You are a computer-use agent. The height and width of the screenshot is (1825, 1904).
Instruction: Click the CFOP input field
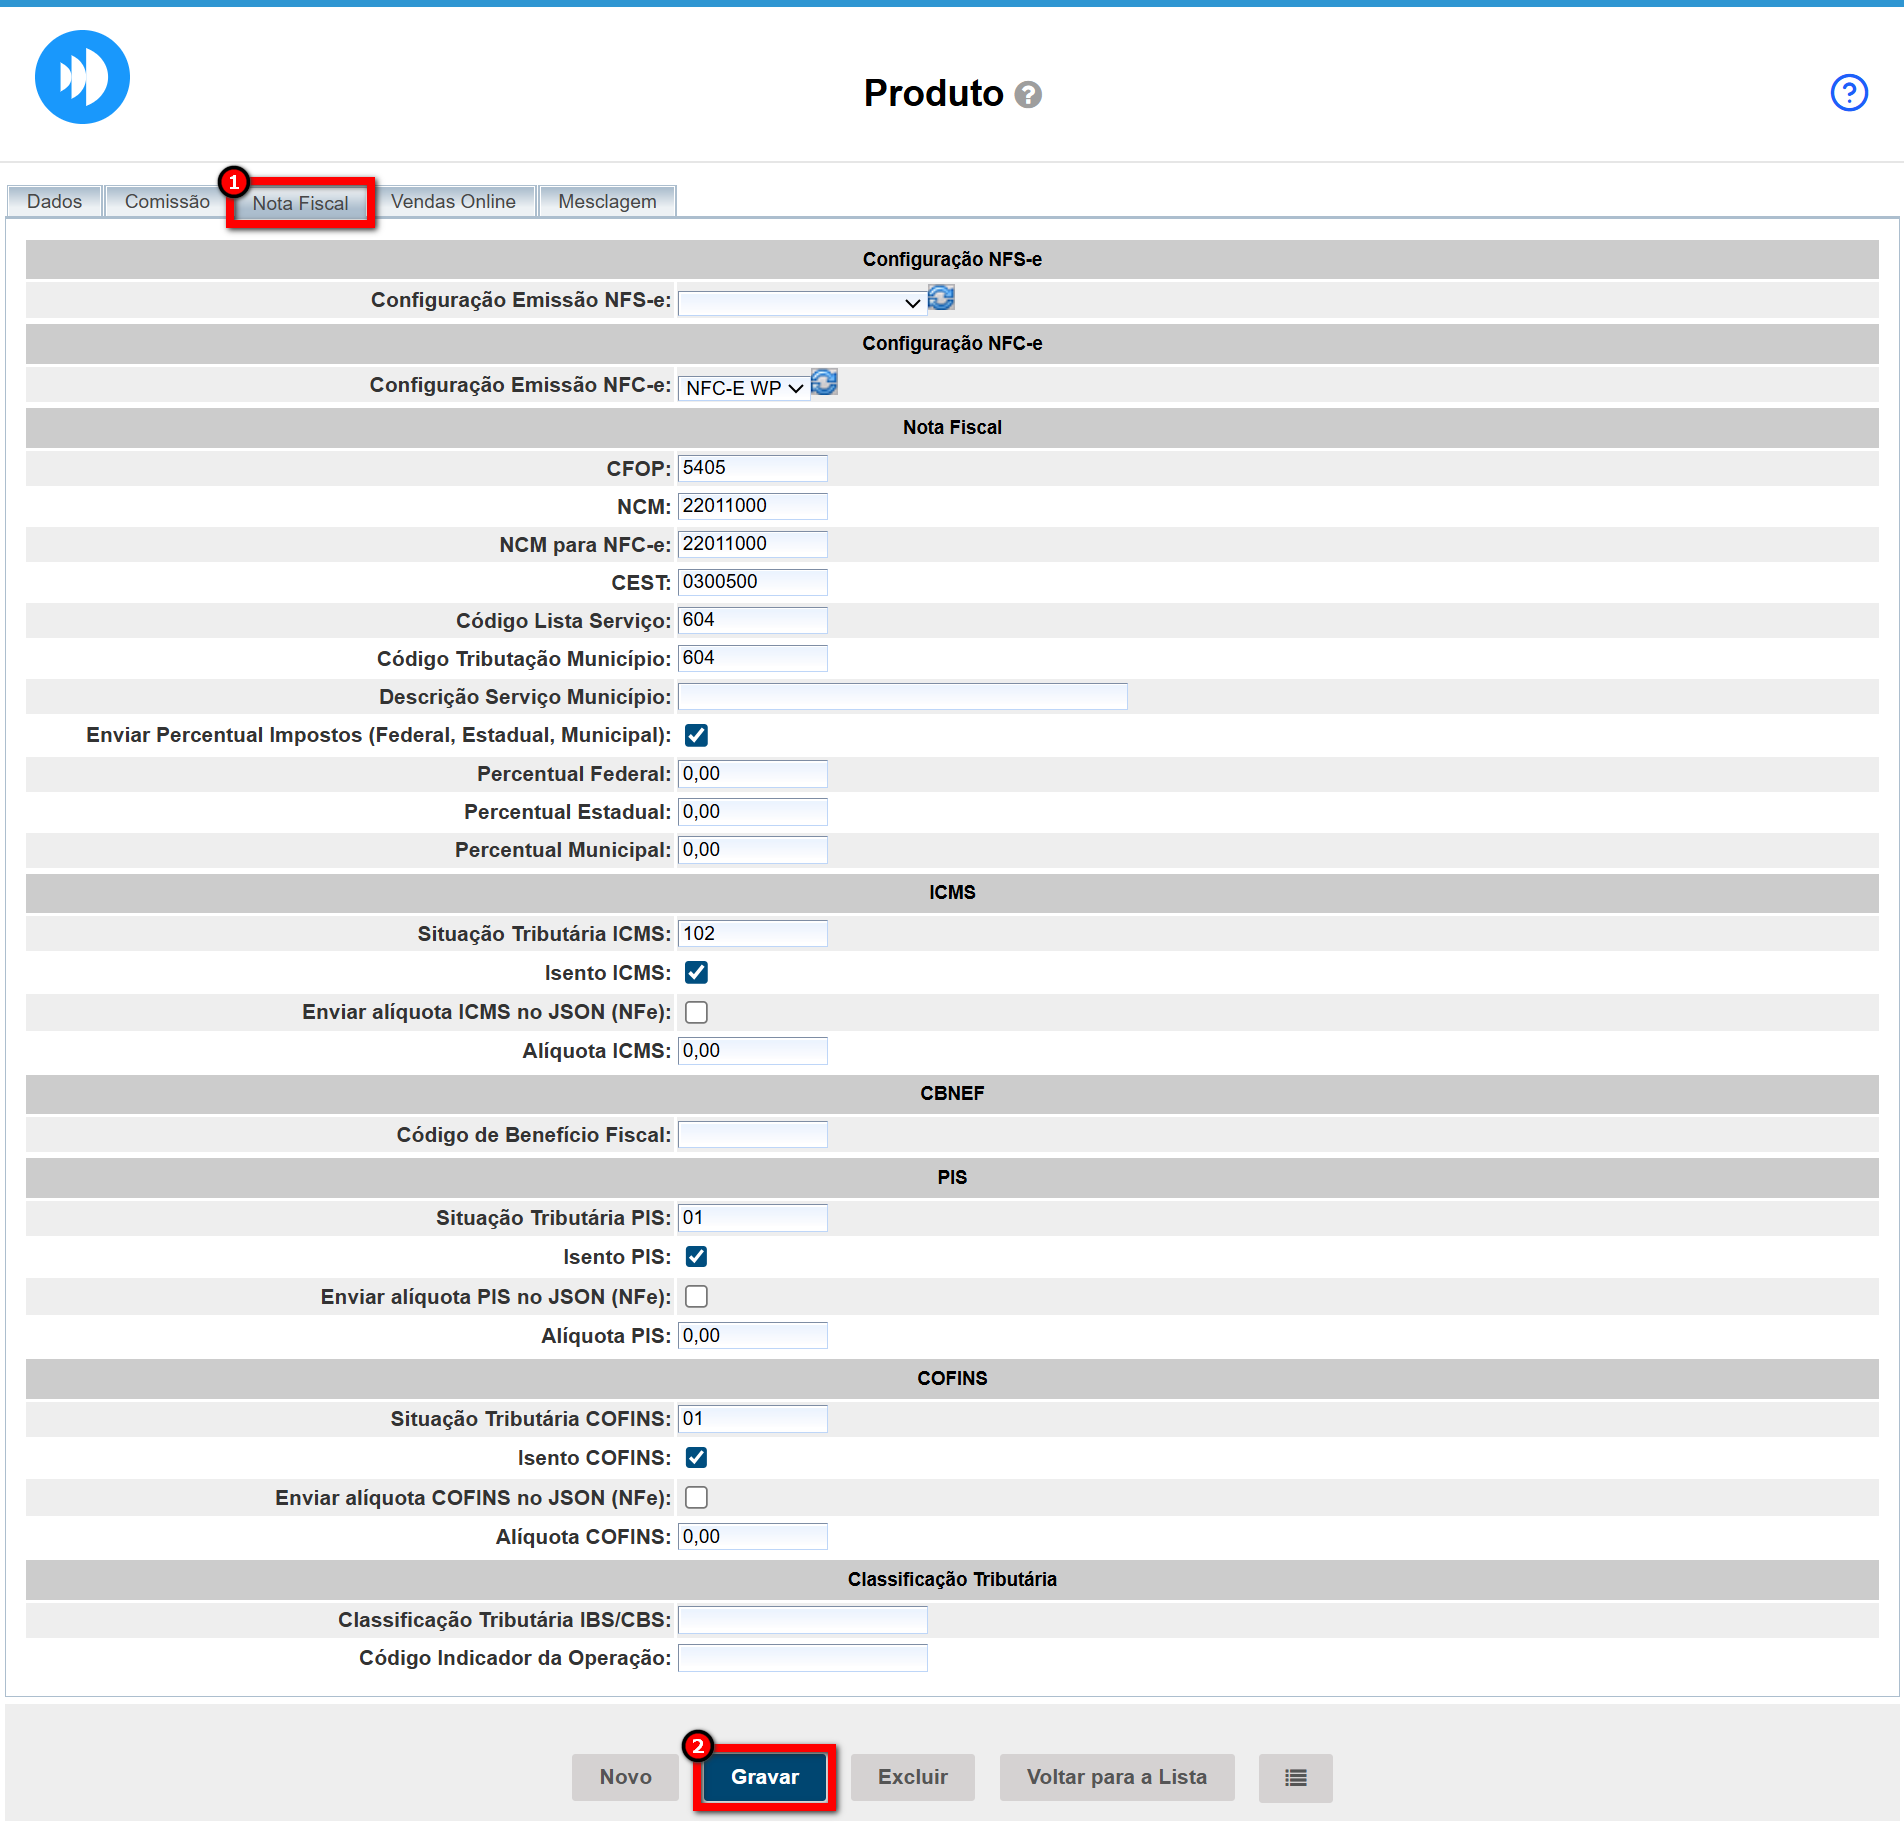(752, 468)
